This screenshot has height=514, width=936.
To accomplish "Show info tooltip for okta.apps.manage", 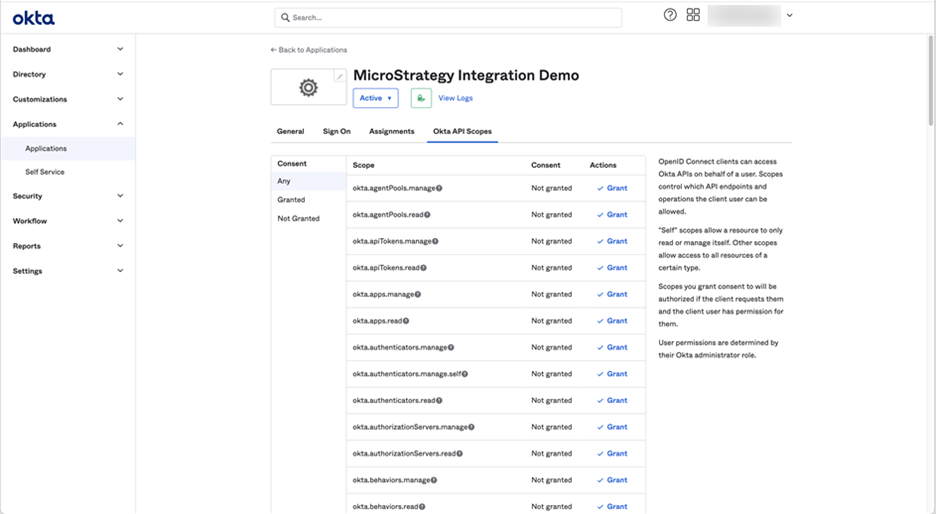I will point(418,294).
